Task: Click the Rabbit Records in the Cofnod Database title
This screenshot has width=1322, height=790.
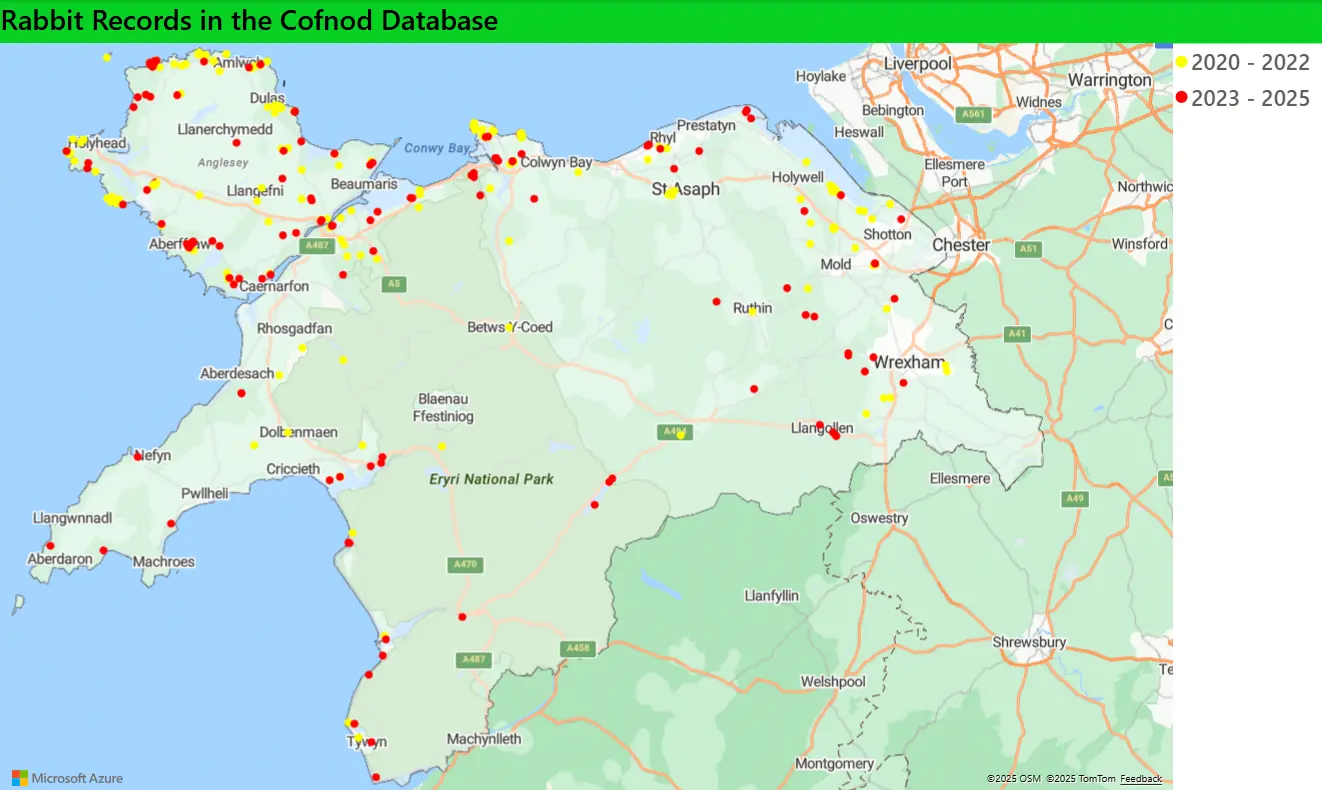Action: click(x=250, y=21)
